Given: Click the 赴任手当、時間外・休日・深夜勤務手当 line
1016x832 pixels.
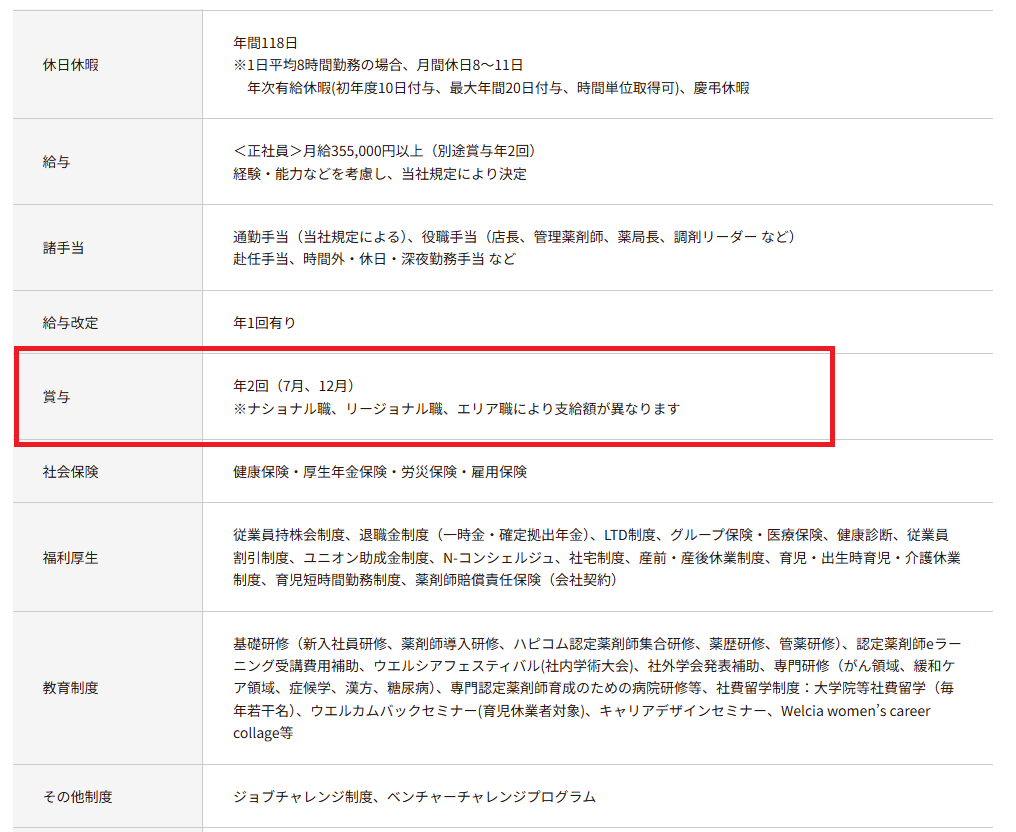Looking at the screenshot, I should click(x=374, y=259).
